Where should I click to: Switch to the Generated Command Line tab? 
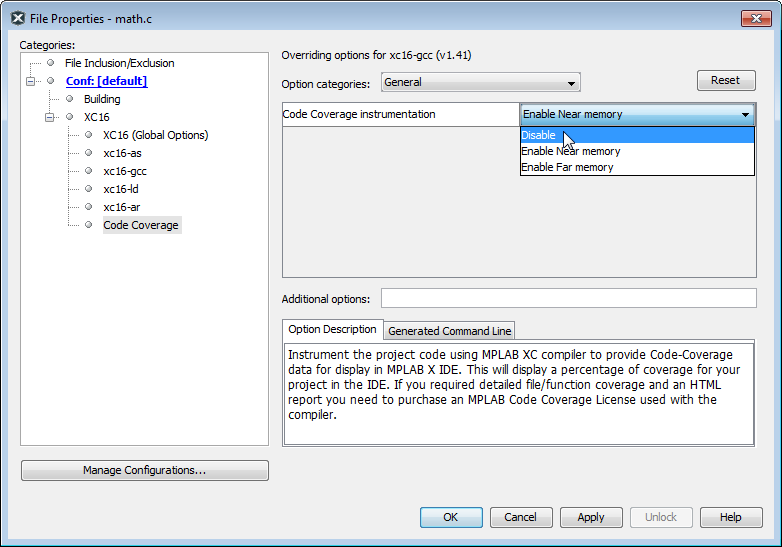tap(449, 331)
